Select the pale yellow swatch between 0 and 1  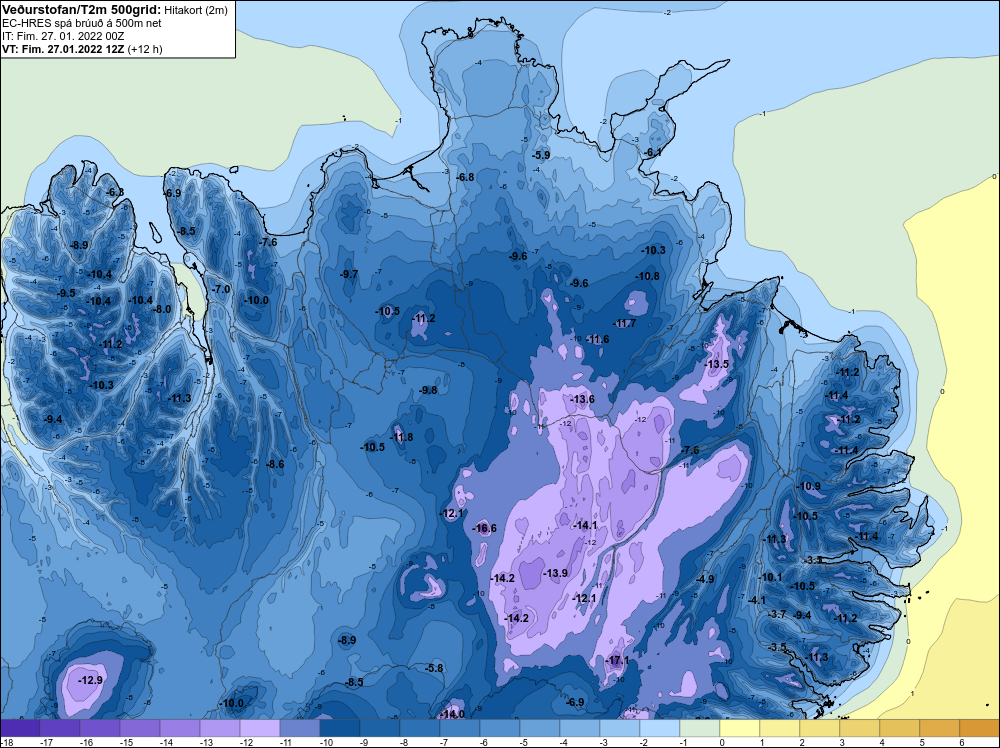coord(740,728)
